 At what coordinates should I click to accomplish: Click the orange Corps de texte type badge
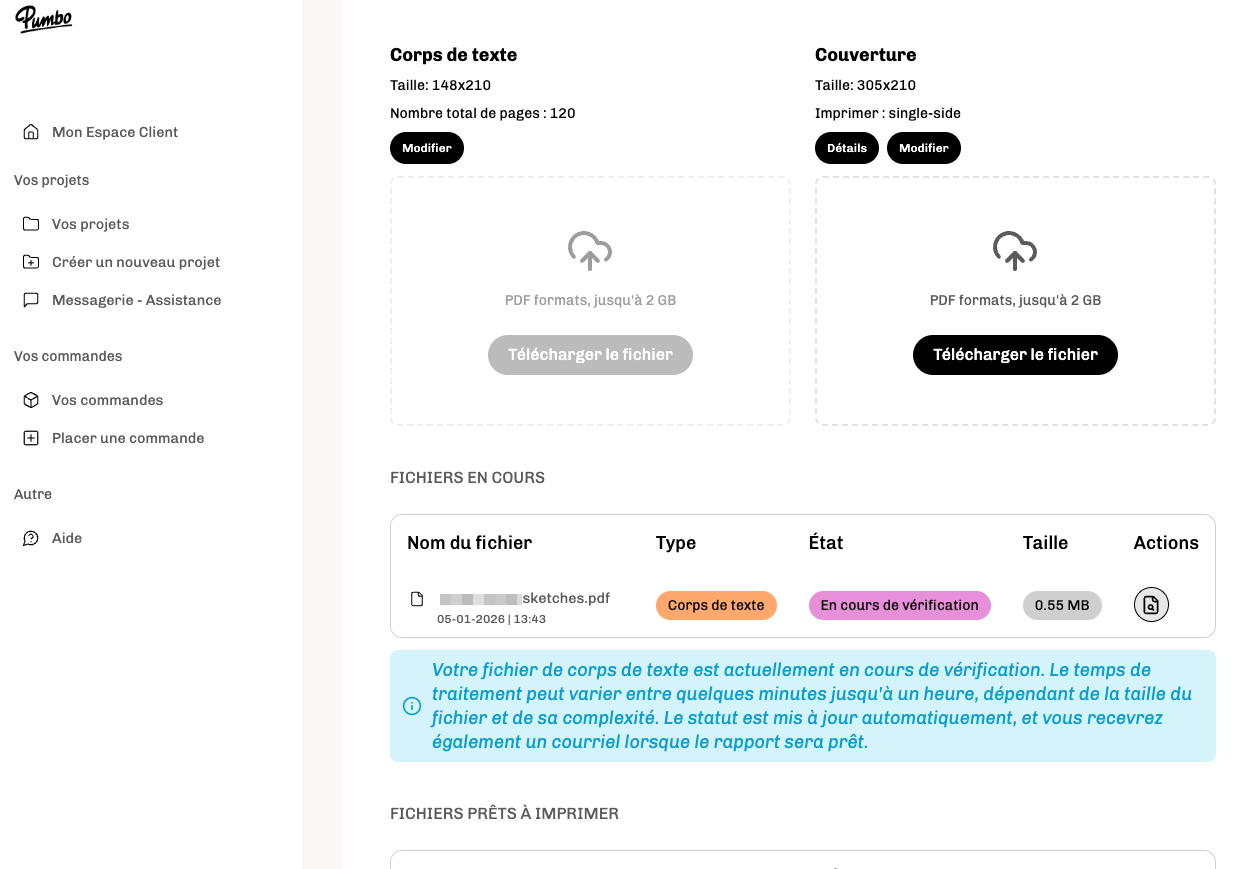[x=716, y=605]
